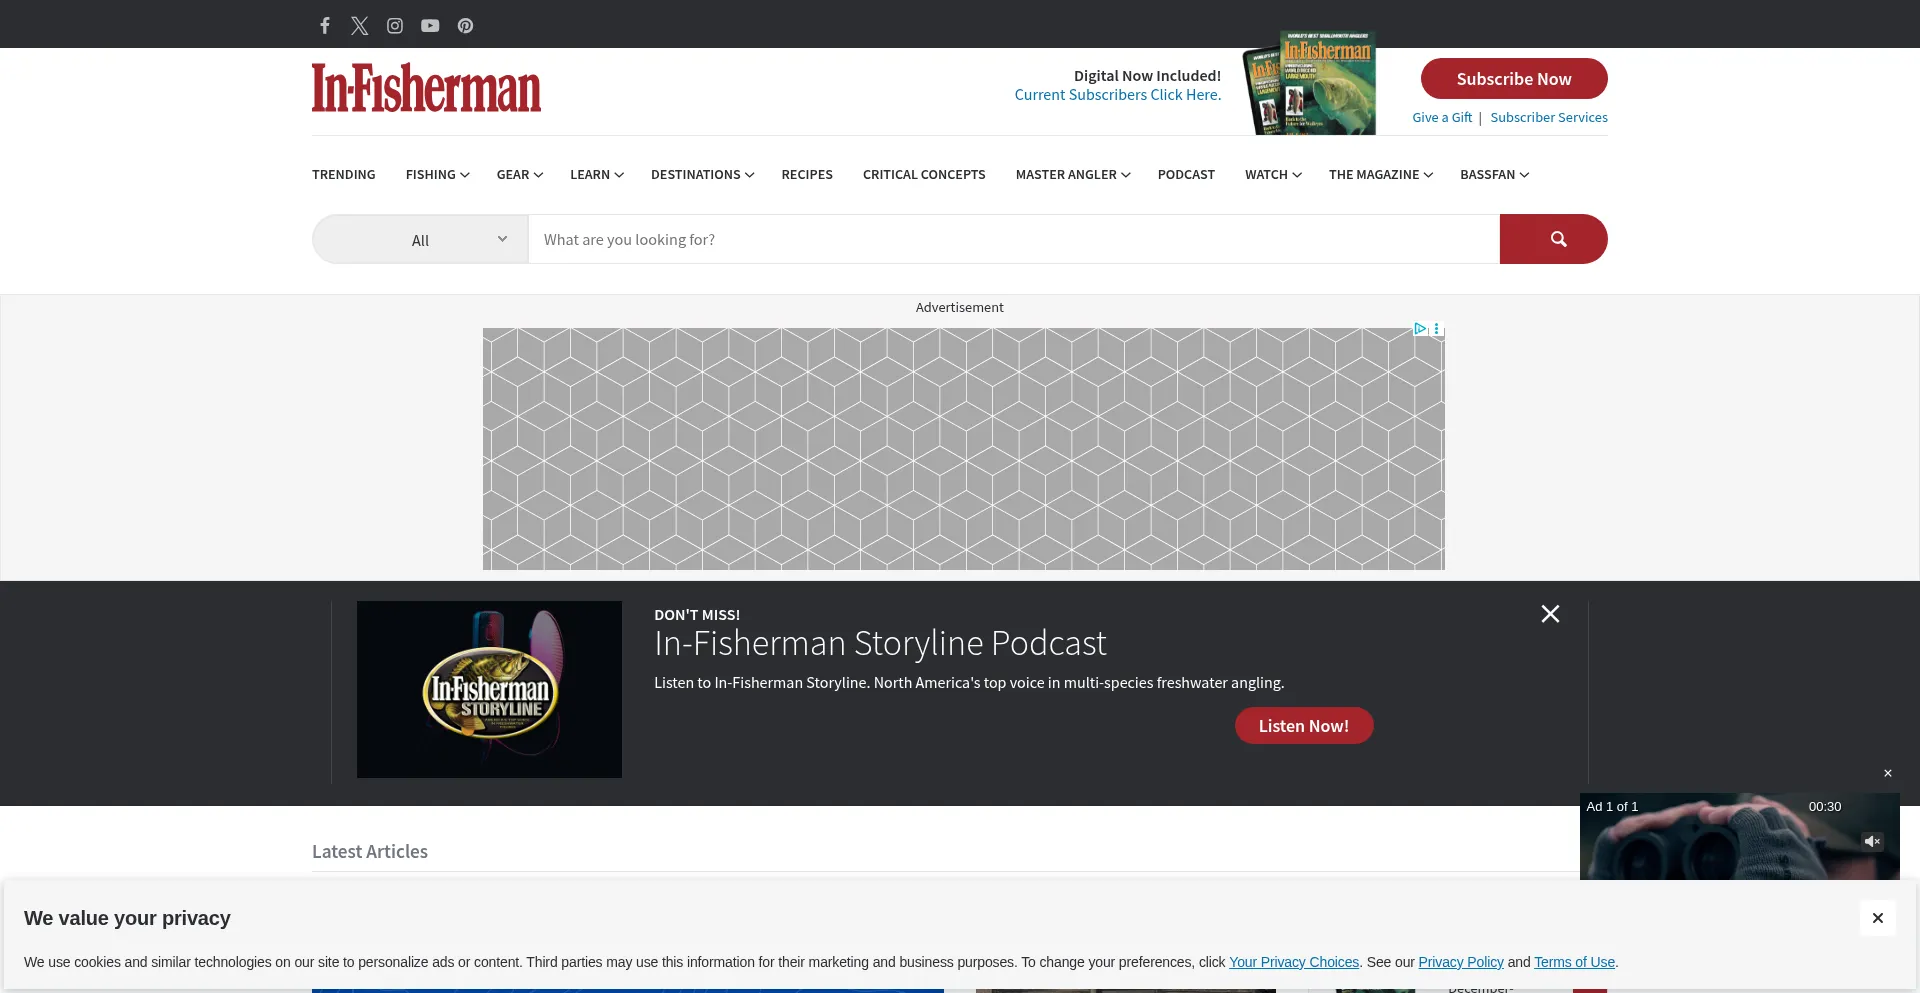The image size is (1920, 993).
Task: Open the Pinterest page
Action: [x=464, y=25]
